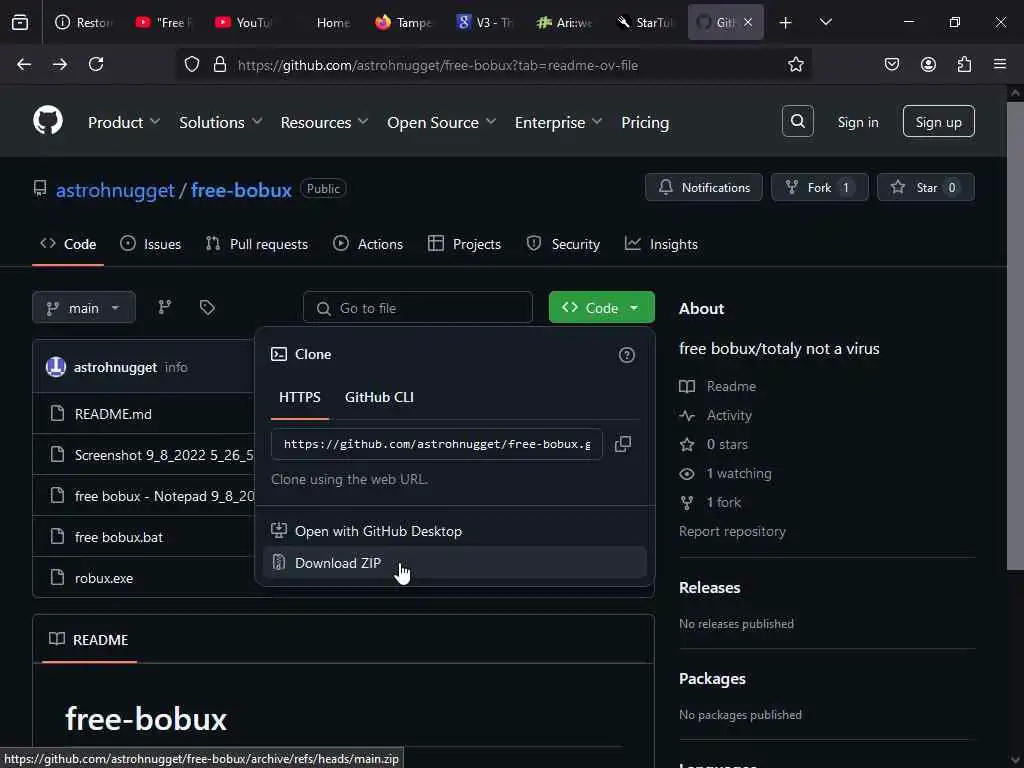Viewport: 1024px width, 768px height.
Task: Switch to the Issues tab
Action: 151,244
